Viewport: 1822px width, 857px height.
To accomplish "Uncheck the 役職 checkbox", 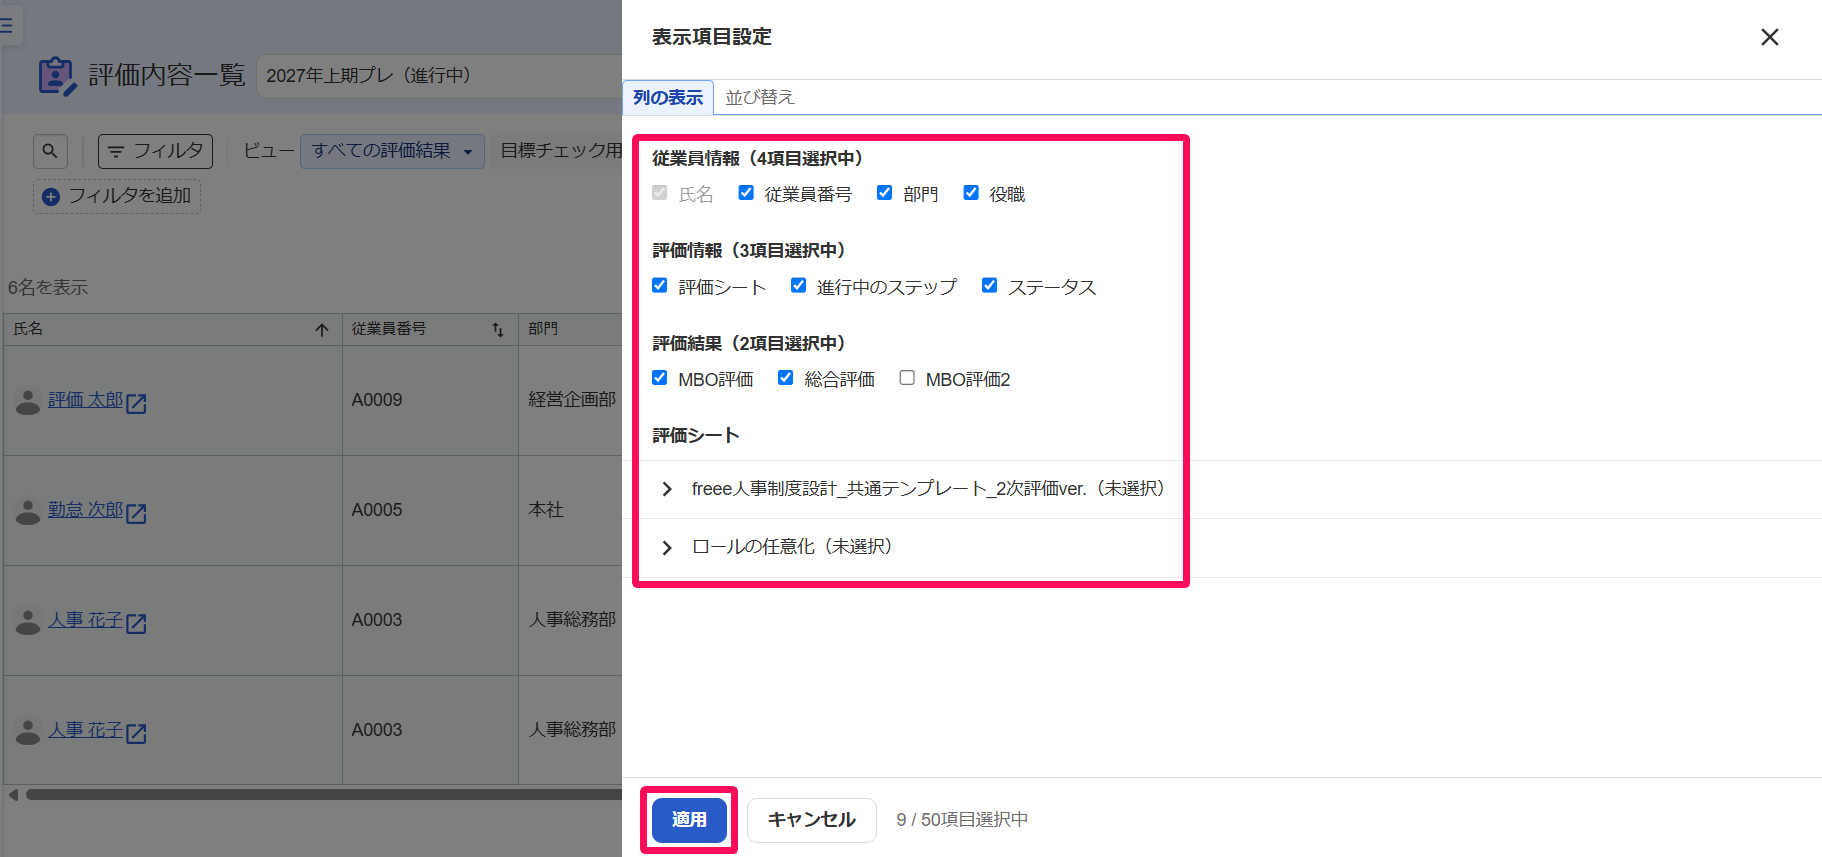I will point(971,193).
